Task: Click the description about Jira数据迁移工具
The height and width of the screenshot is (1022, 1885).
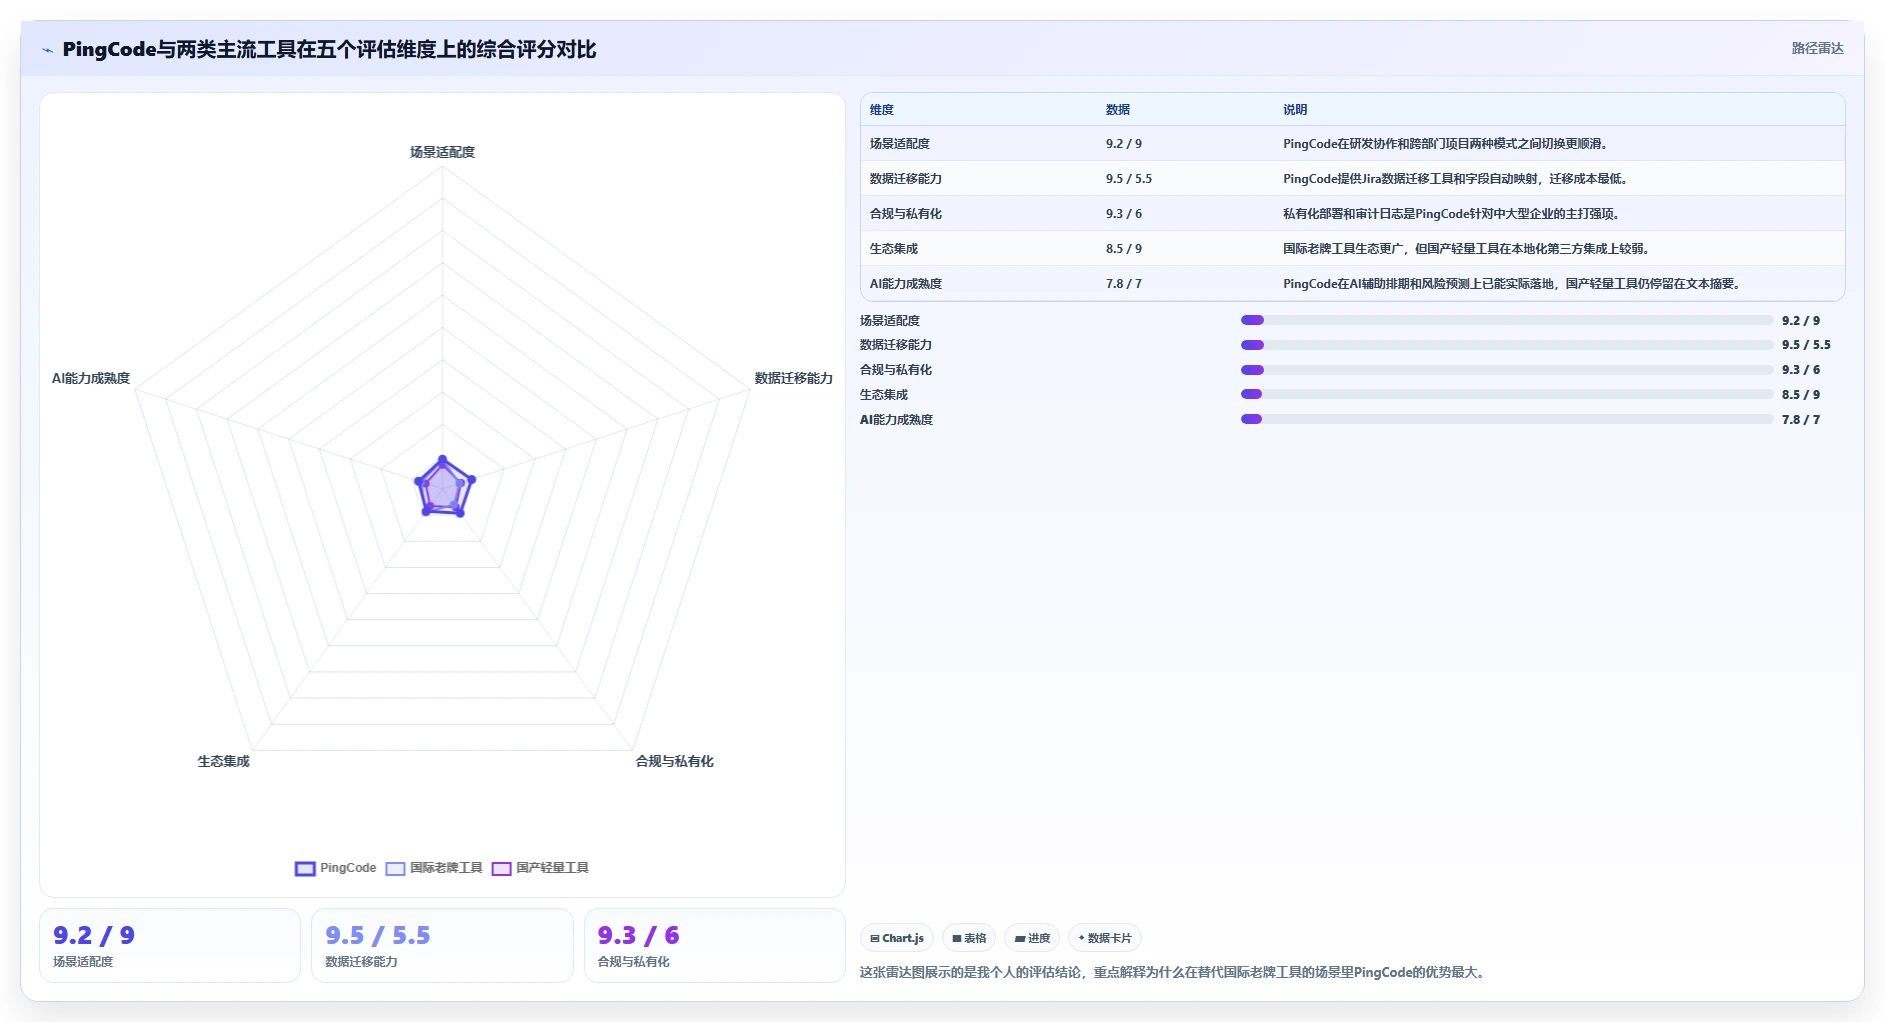Action: click(x=1456, y=179)
